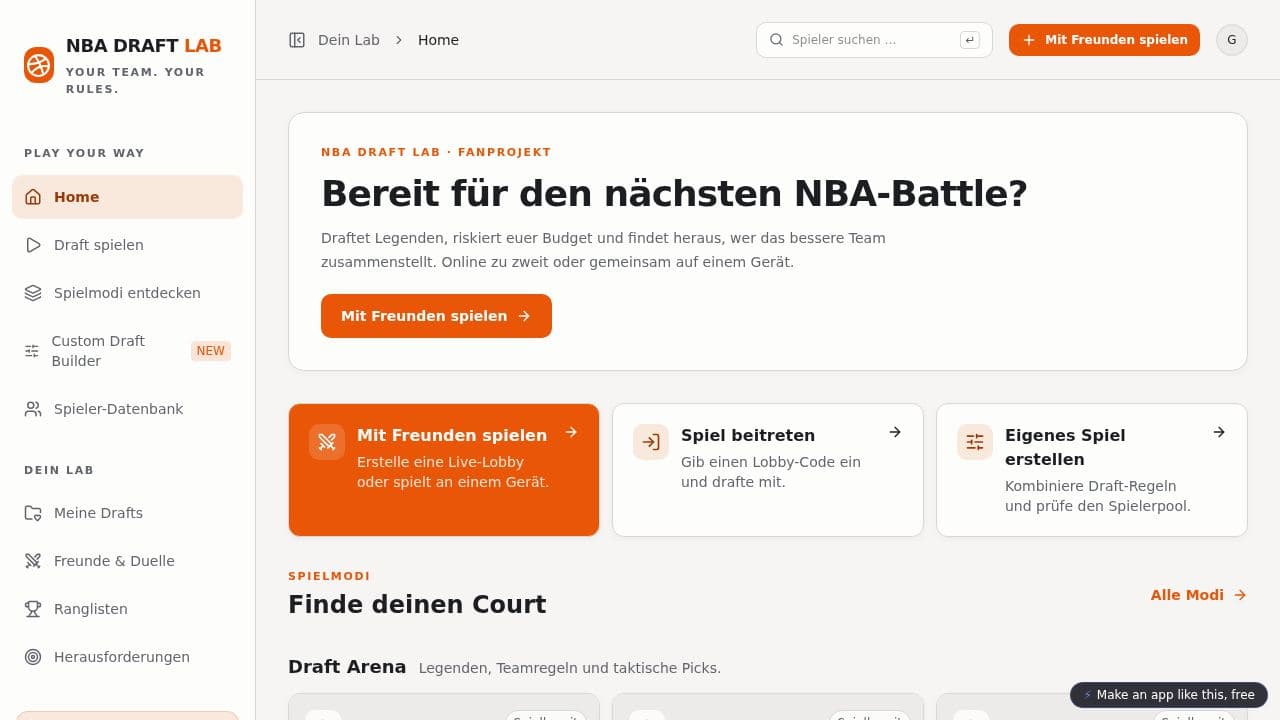Screen dimensions: 1280x720
Task: Click the arrow on Spiel beitreten card
Action: pos(895,432)
